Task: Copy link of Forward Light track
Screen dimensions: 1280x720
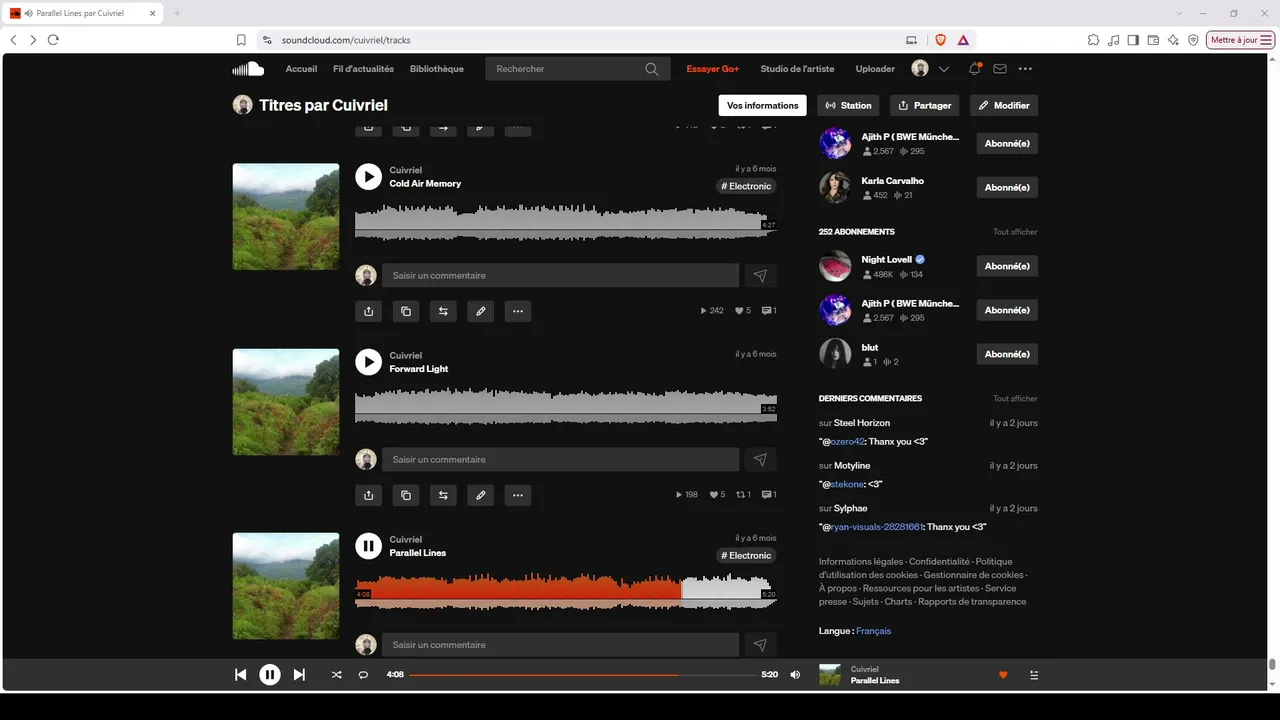Action: pos(405,495)
